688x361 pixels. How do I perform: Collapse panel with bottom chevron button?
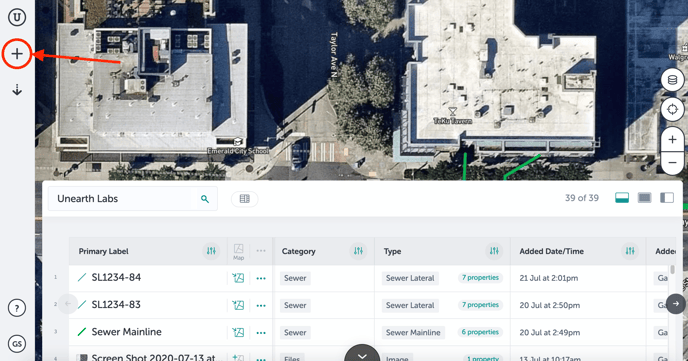pos(362,353)
